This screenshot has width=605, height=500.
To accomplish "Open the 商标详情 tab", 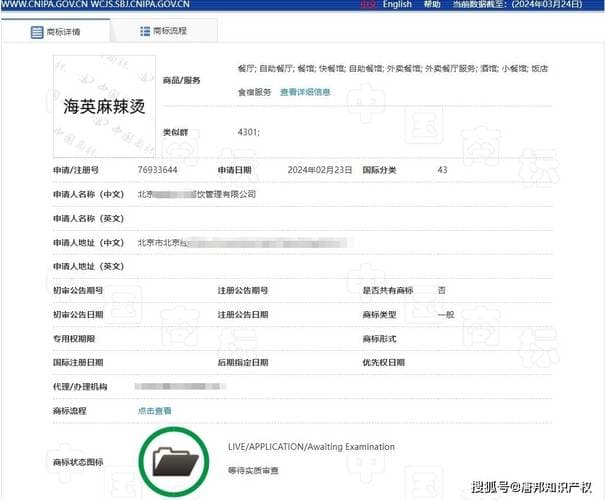I will coord(56,31).
